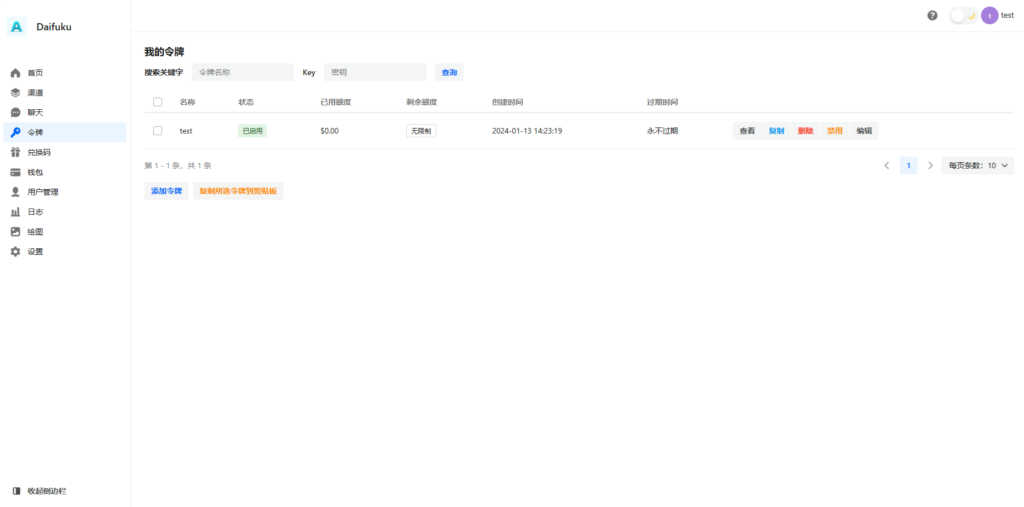The height and width of the screenshot is (507, 1024).
Task: Open the channels layers icon
Action: (15, 93)
